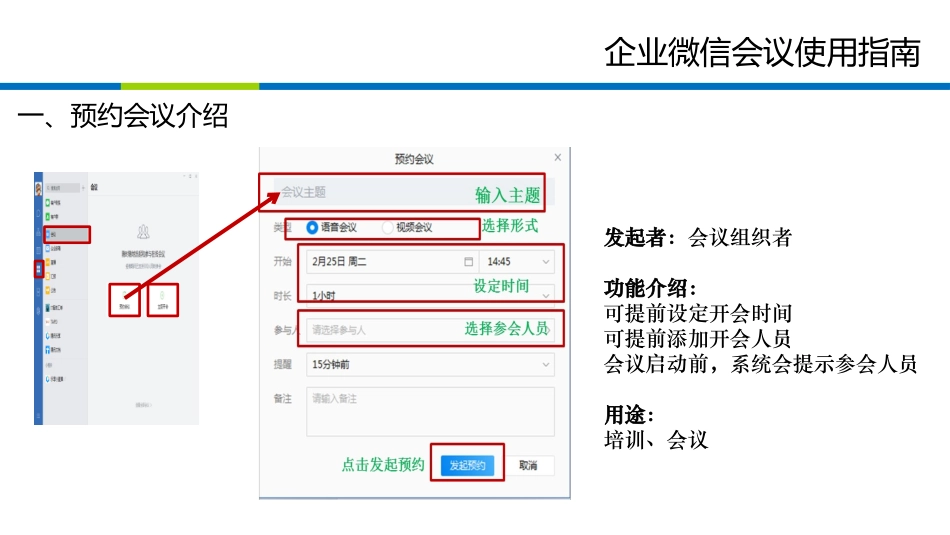Click the 时长 label
The height and width of the screenshot is (535, 950).
(282, 296)
